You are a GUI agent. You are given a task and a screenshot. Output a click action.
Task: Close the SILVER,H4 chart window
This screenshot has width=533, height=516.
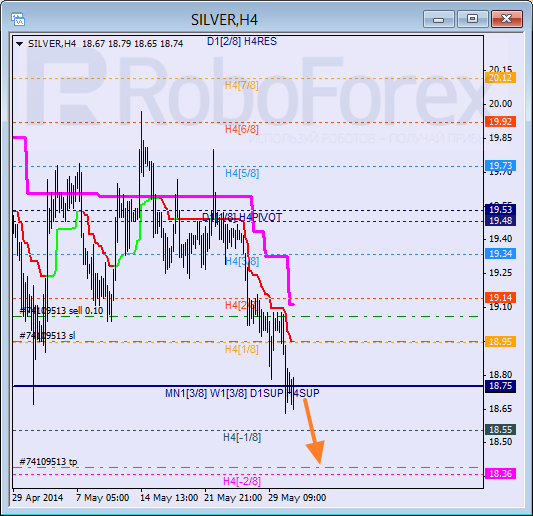tap(506, 19)
